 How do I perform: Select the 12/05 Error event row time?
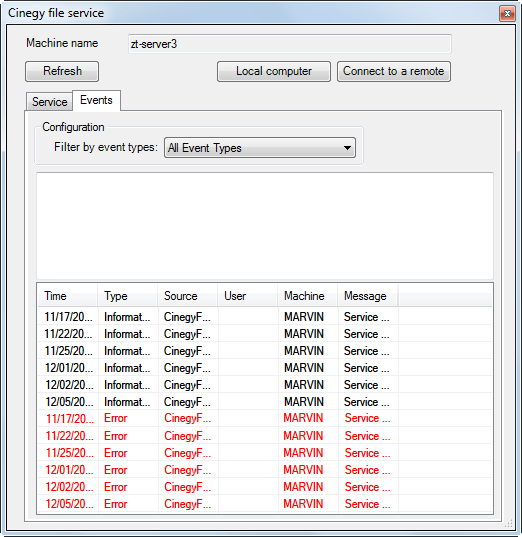[69, 504]
